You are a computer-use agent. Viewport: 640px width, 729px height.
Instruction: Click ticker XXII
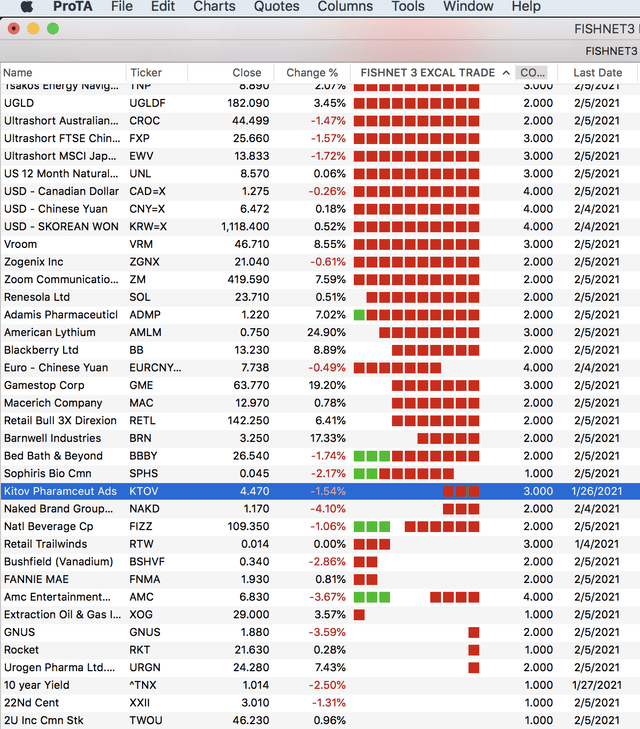[x=139, y=703]
